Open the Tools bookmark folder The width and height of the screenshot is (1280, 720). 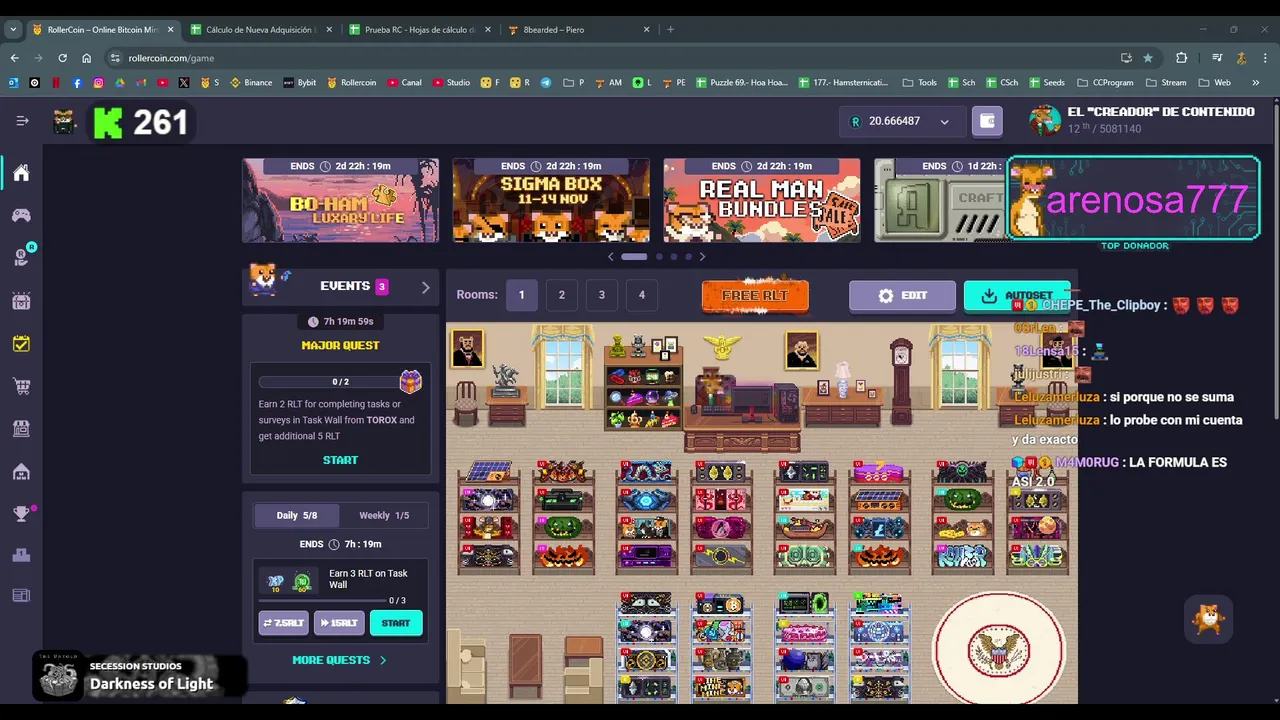[919, 82]
